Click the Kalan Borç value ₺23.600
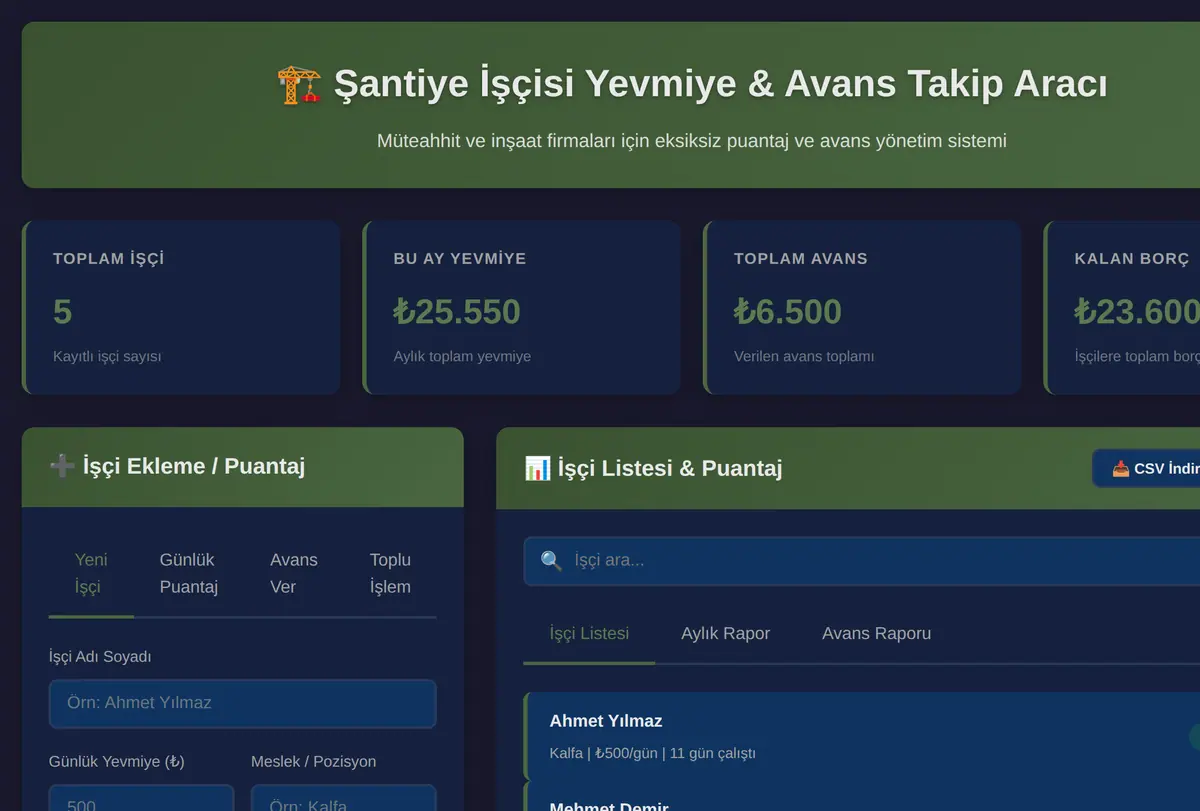This screenshot has width=1200, height=811. [x=1137, y=312]
